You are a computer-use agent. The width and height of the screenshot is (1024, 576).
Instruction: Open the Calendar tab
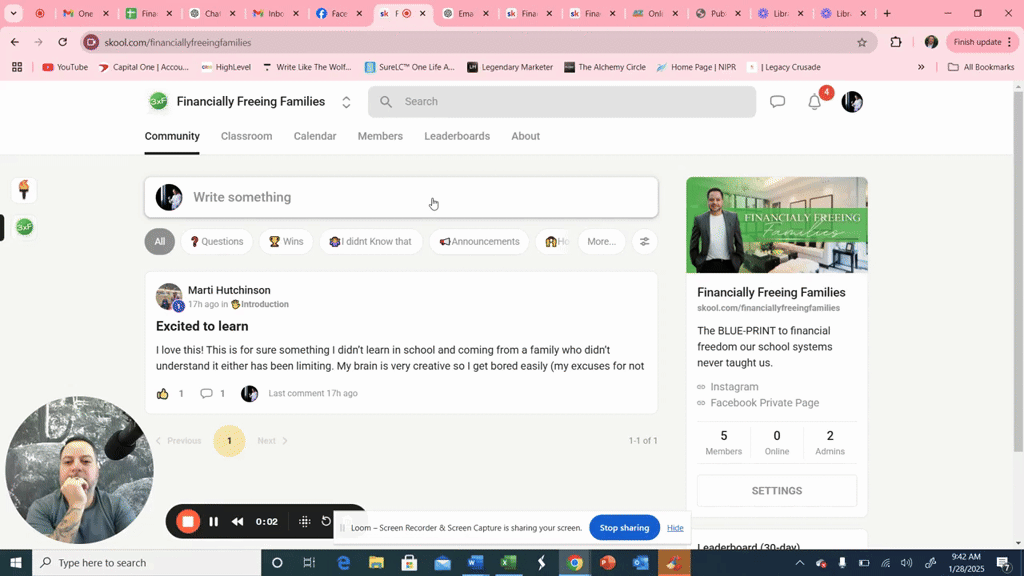315,136
